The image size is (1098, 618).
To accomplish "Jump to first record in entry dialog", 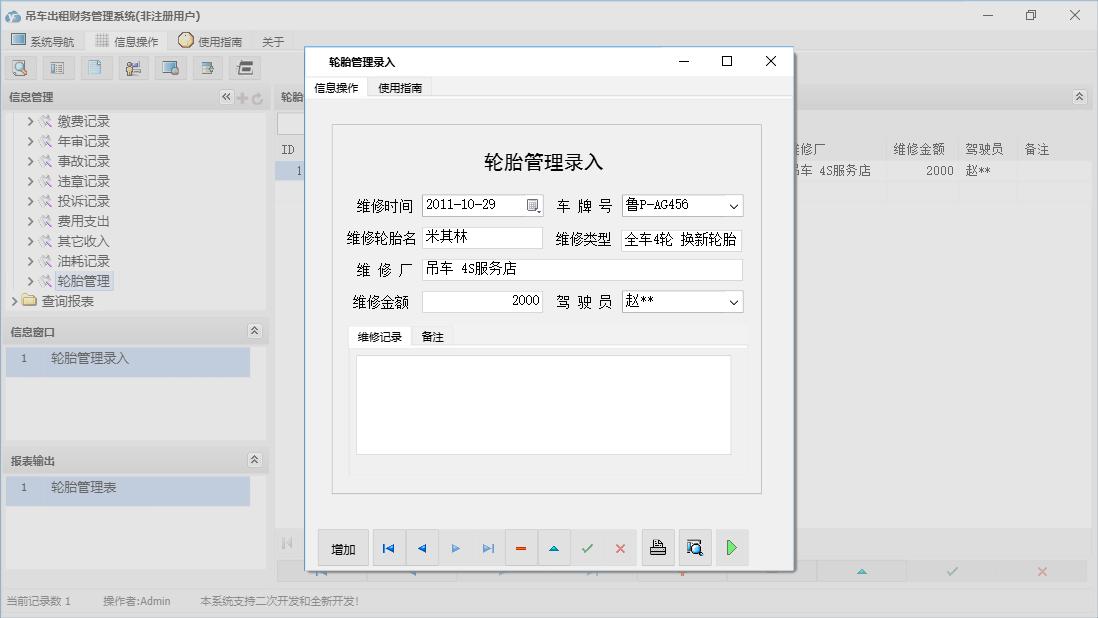I will pyautogui.click(x=389, y=548).
